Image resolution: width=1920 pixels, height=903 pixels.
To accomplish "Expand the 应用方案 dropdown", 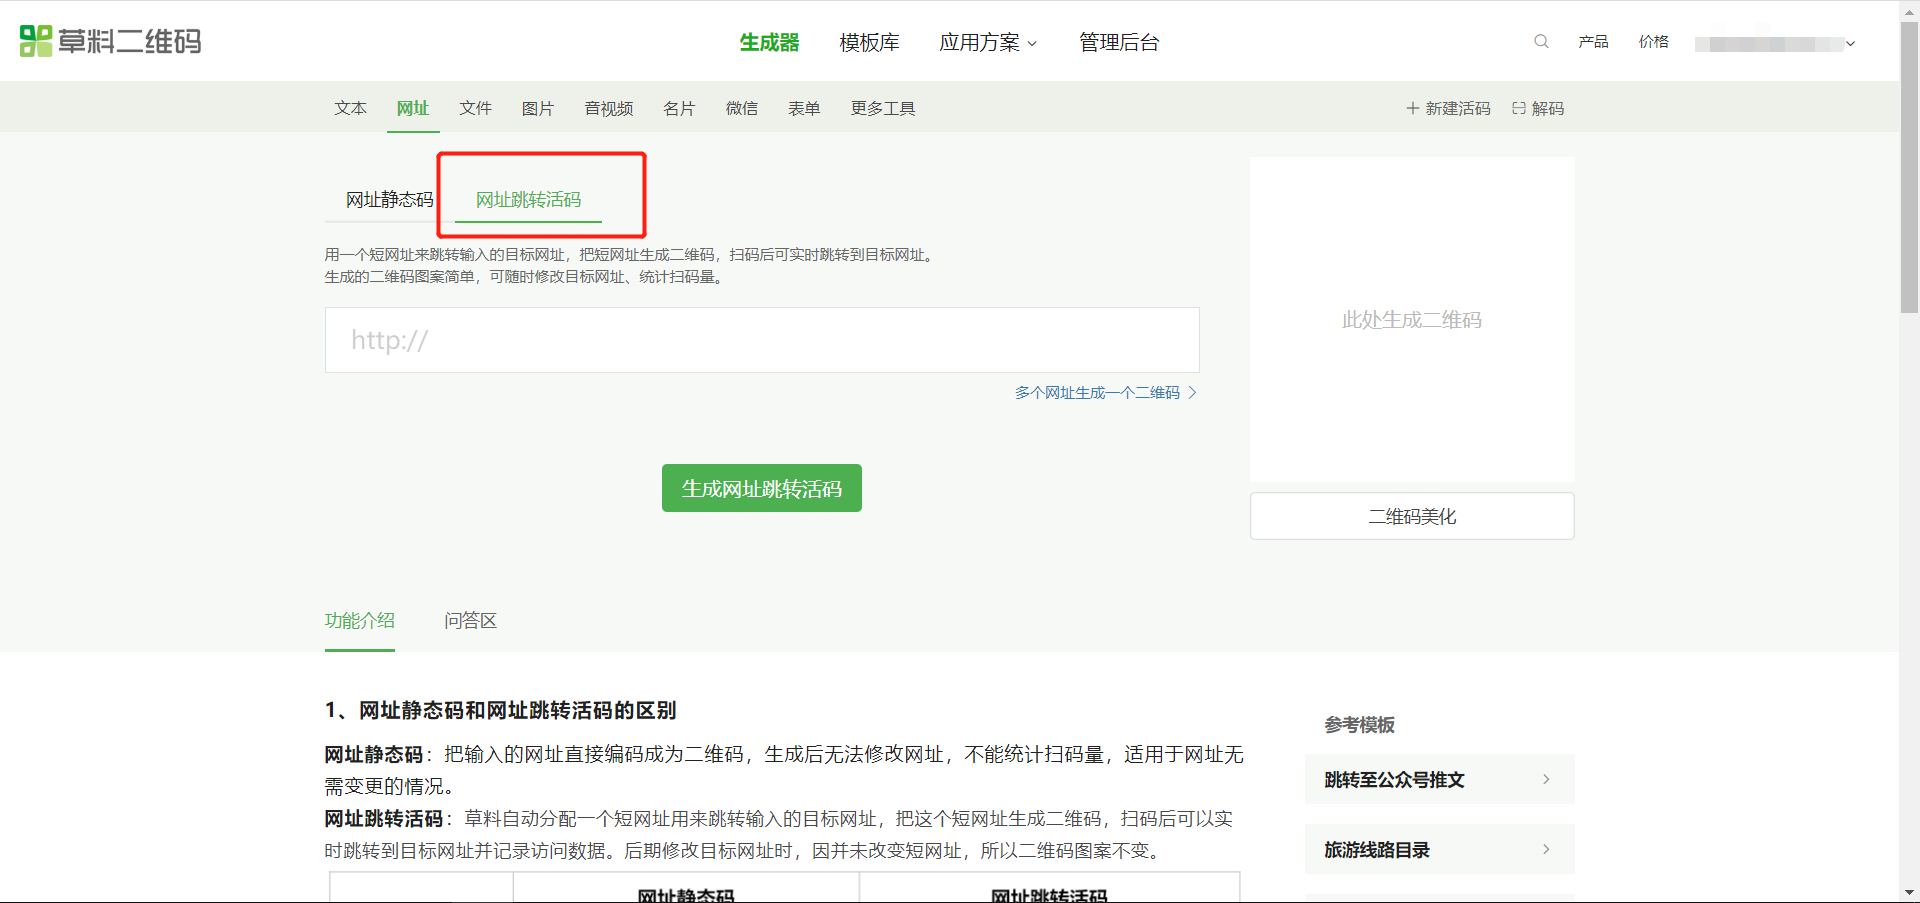I will pos(988,42).
